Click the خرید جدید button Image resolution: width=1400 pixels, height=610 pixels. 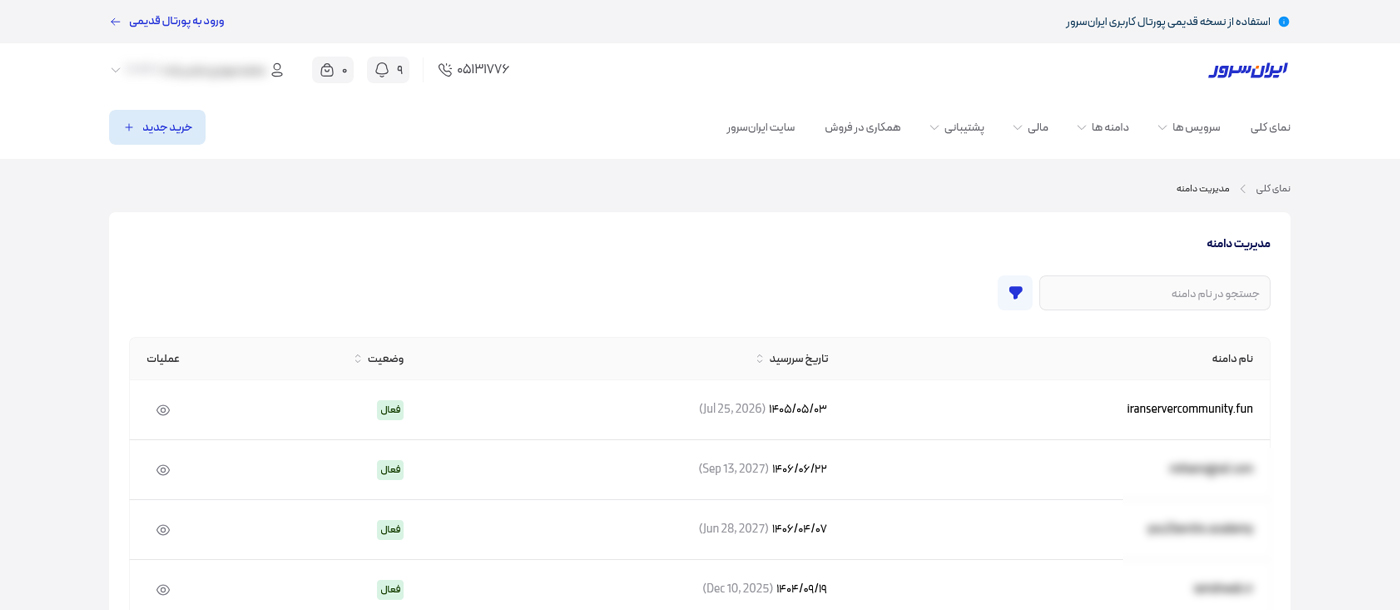click(157, 128)
